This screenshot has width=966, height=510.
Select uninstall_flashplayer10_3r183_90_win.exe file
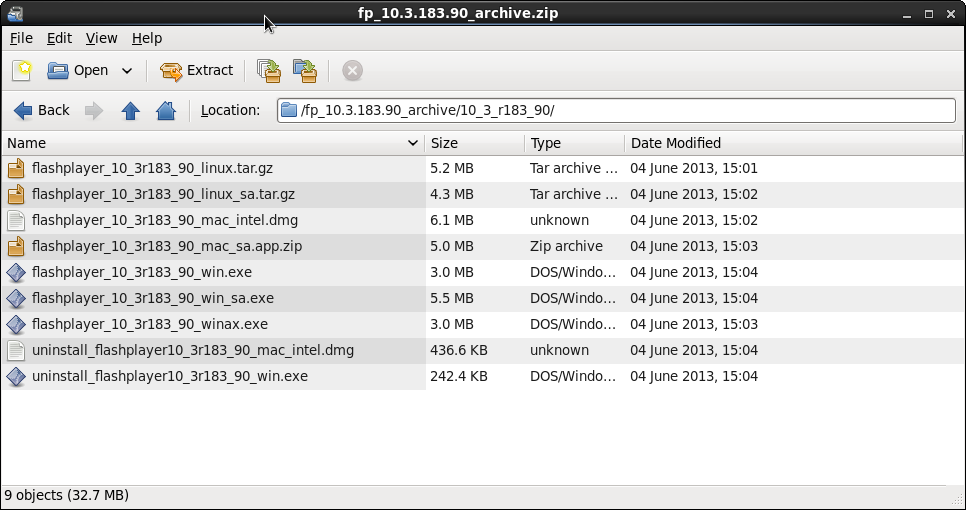click(169, 376)
